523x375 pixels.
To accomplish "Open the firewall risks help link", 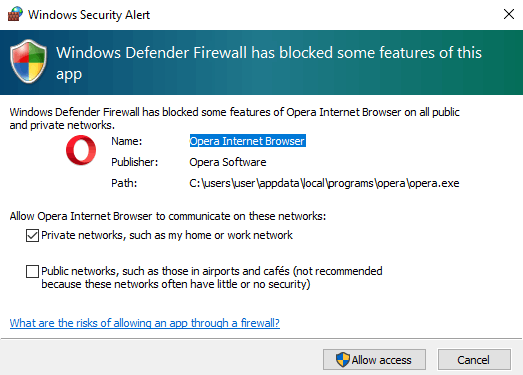I will 144,323.
